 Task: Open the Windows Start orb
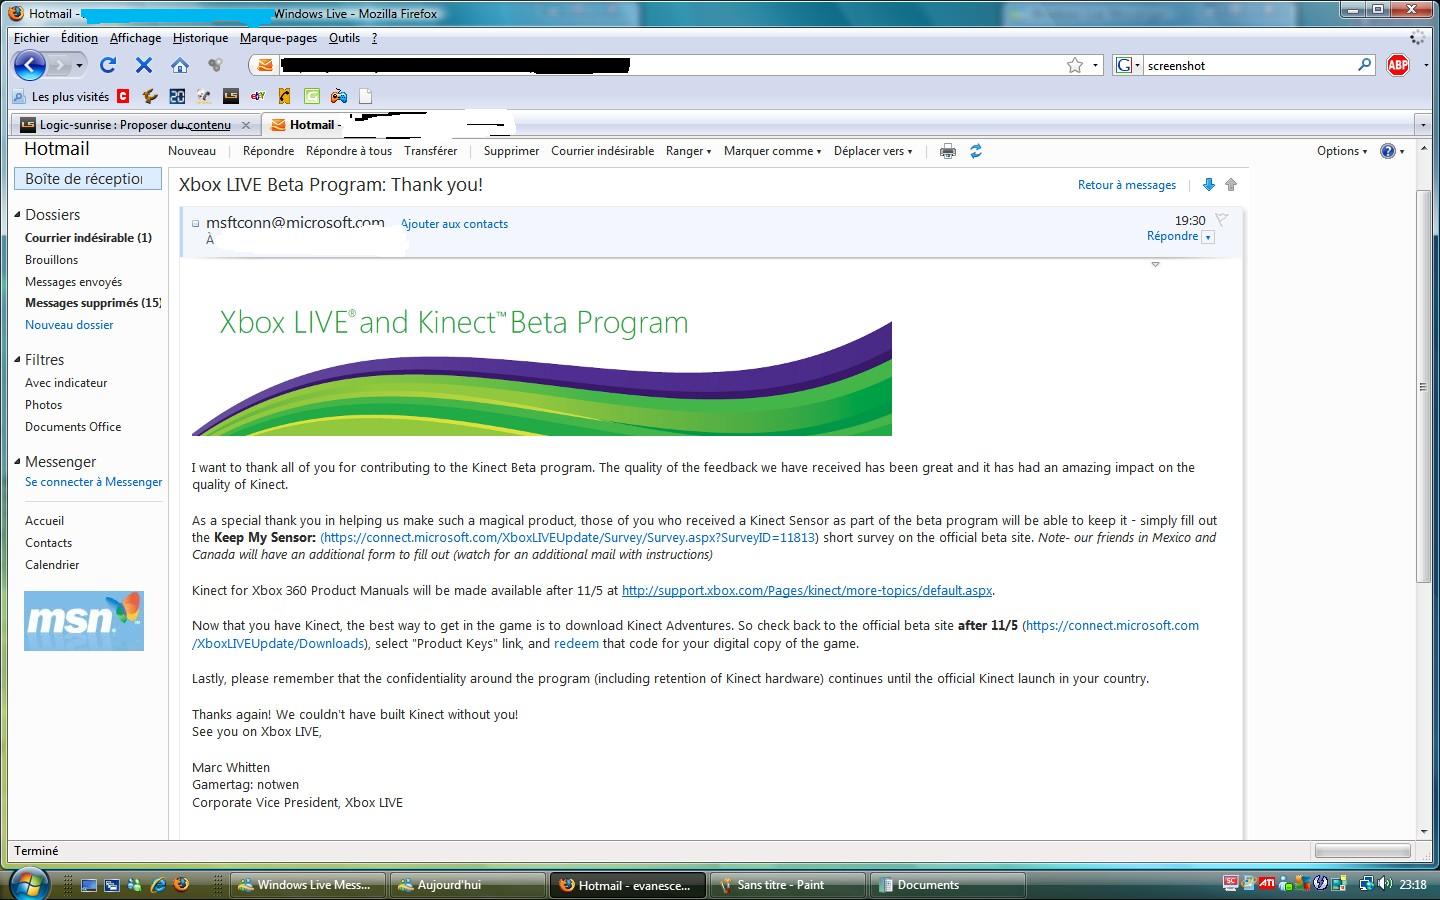29,884
